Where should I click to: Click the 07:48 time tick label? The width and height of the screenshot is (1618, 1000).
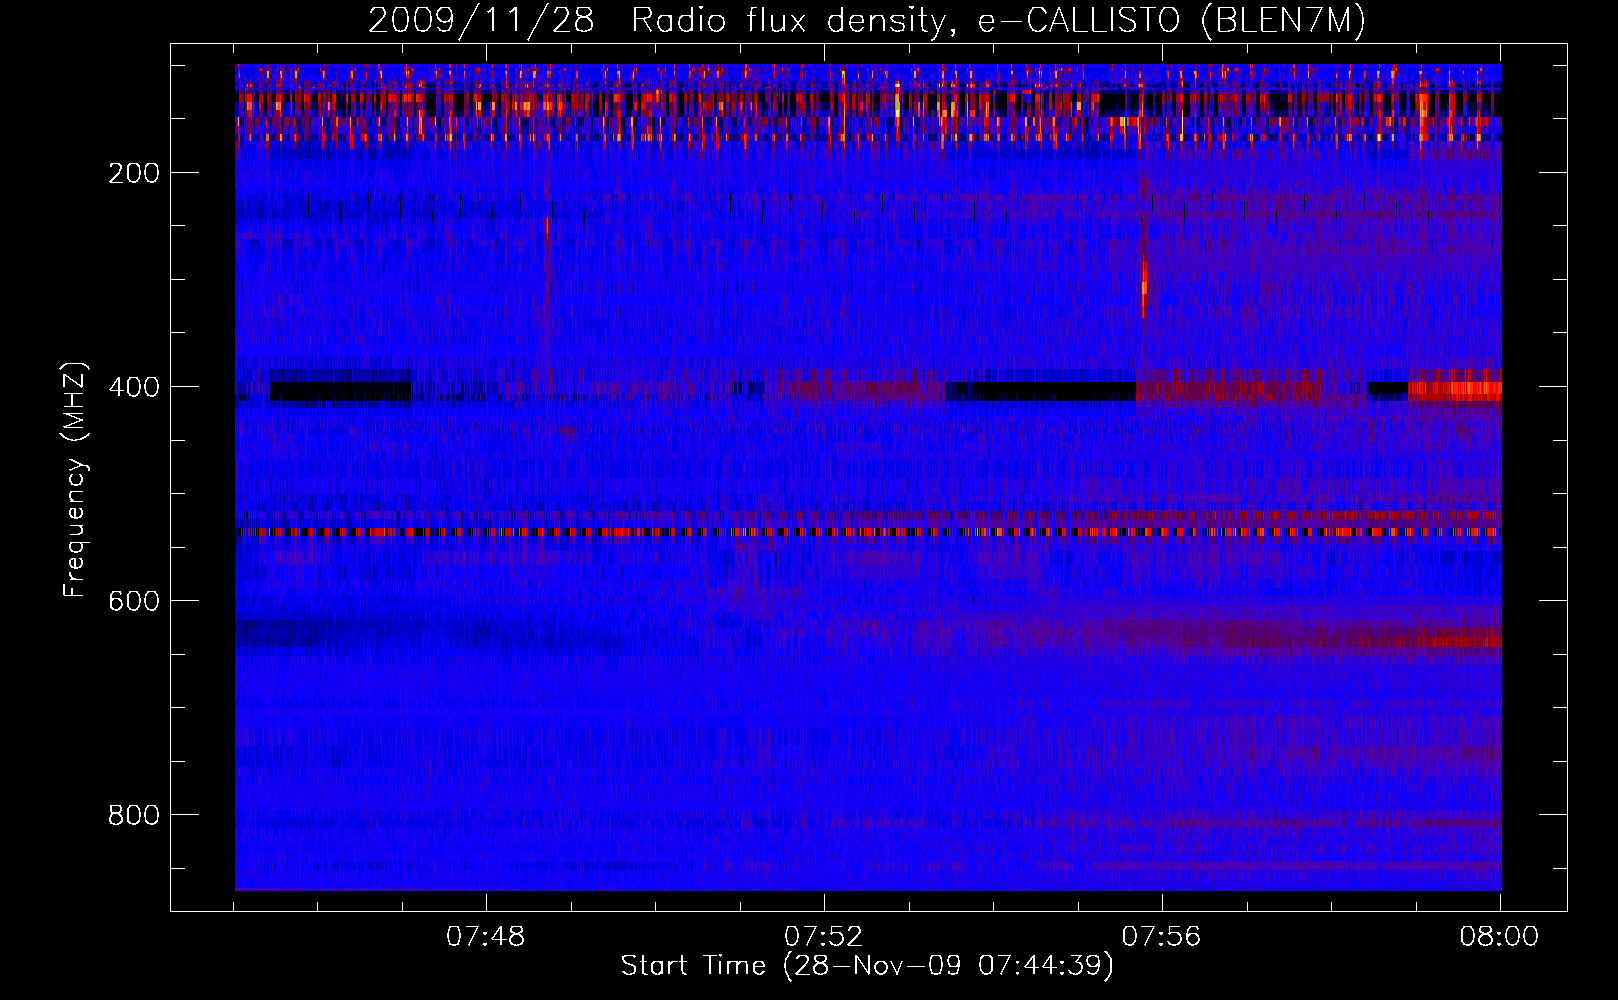(486, 937)
